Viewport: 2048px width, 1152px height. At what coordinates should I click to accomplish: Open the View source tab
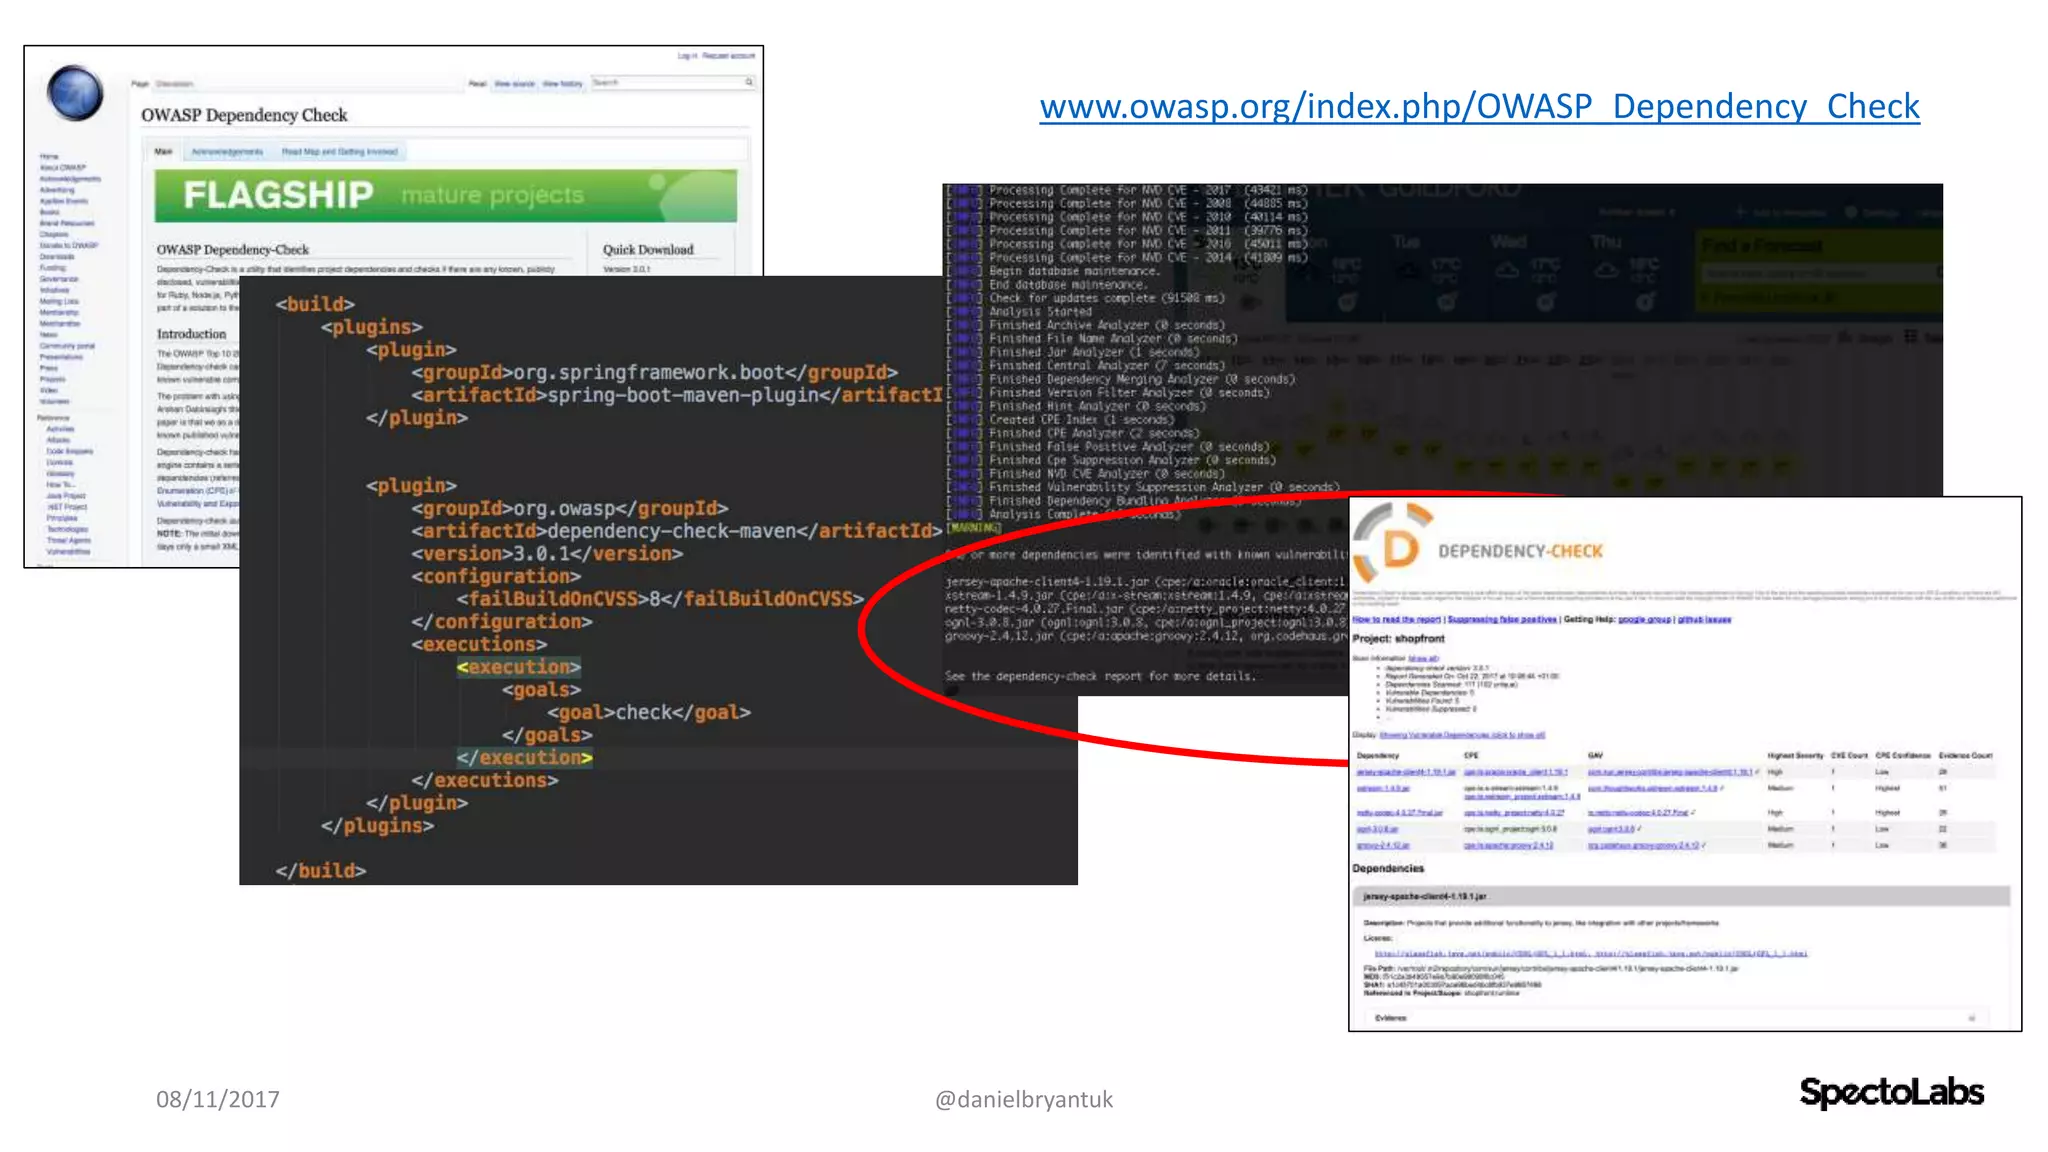[515, 84]
